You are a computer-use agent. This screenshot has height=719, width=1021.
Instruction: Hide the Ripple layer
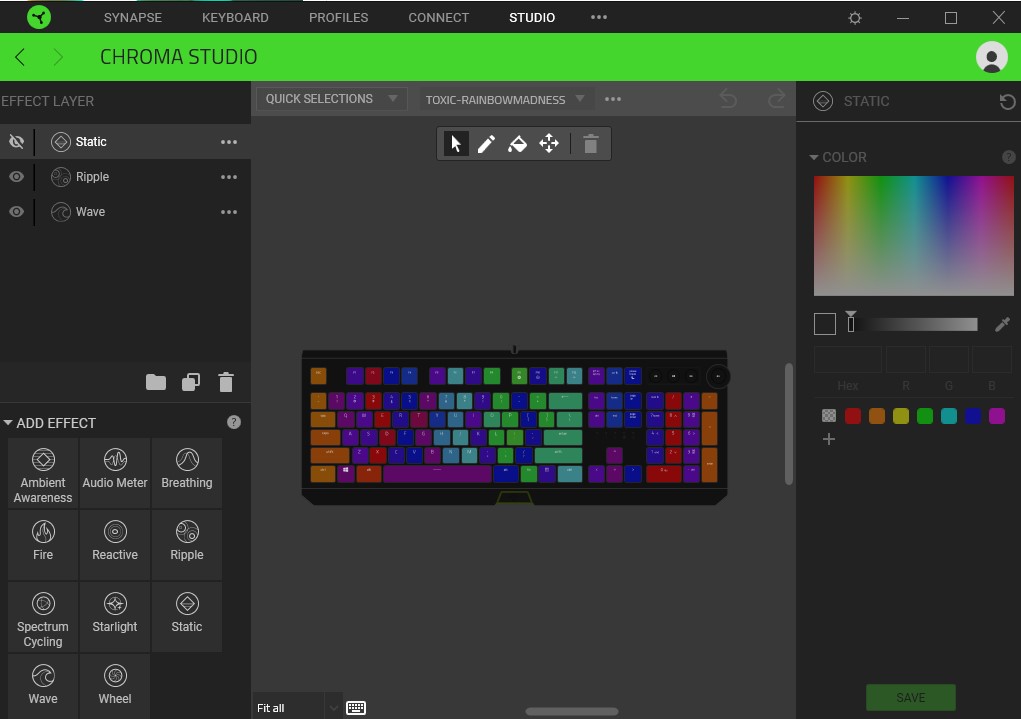coord(16,176)
